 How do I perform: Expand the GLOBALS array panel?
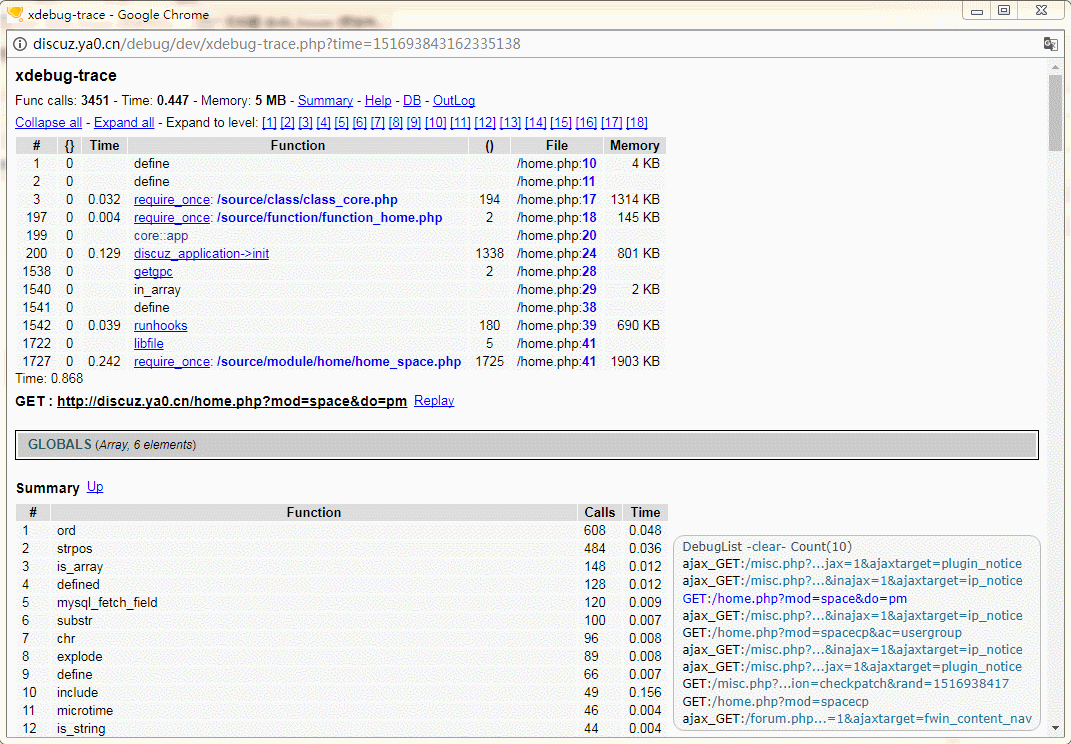pos(527,445)
